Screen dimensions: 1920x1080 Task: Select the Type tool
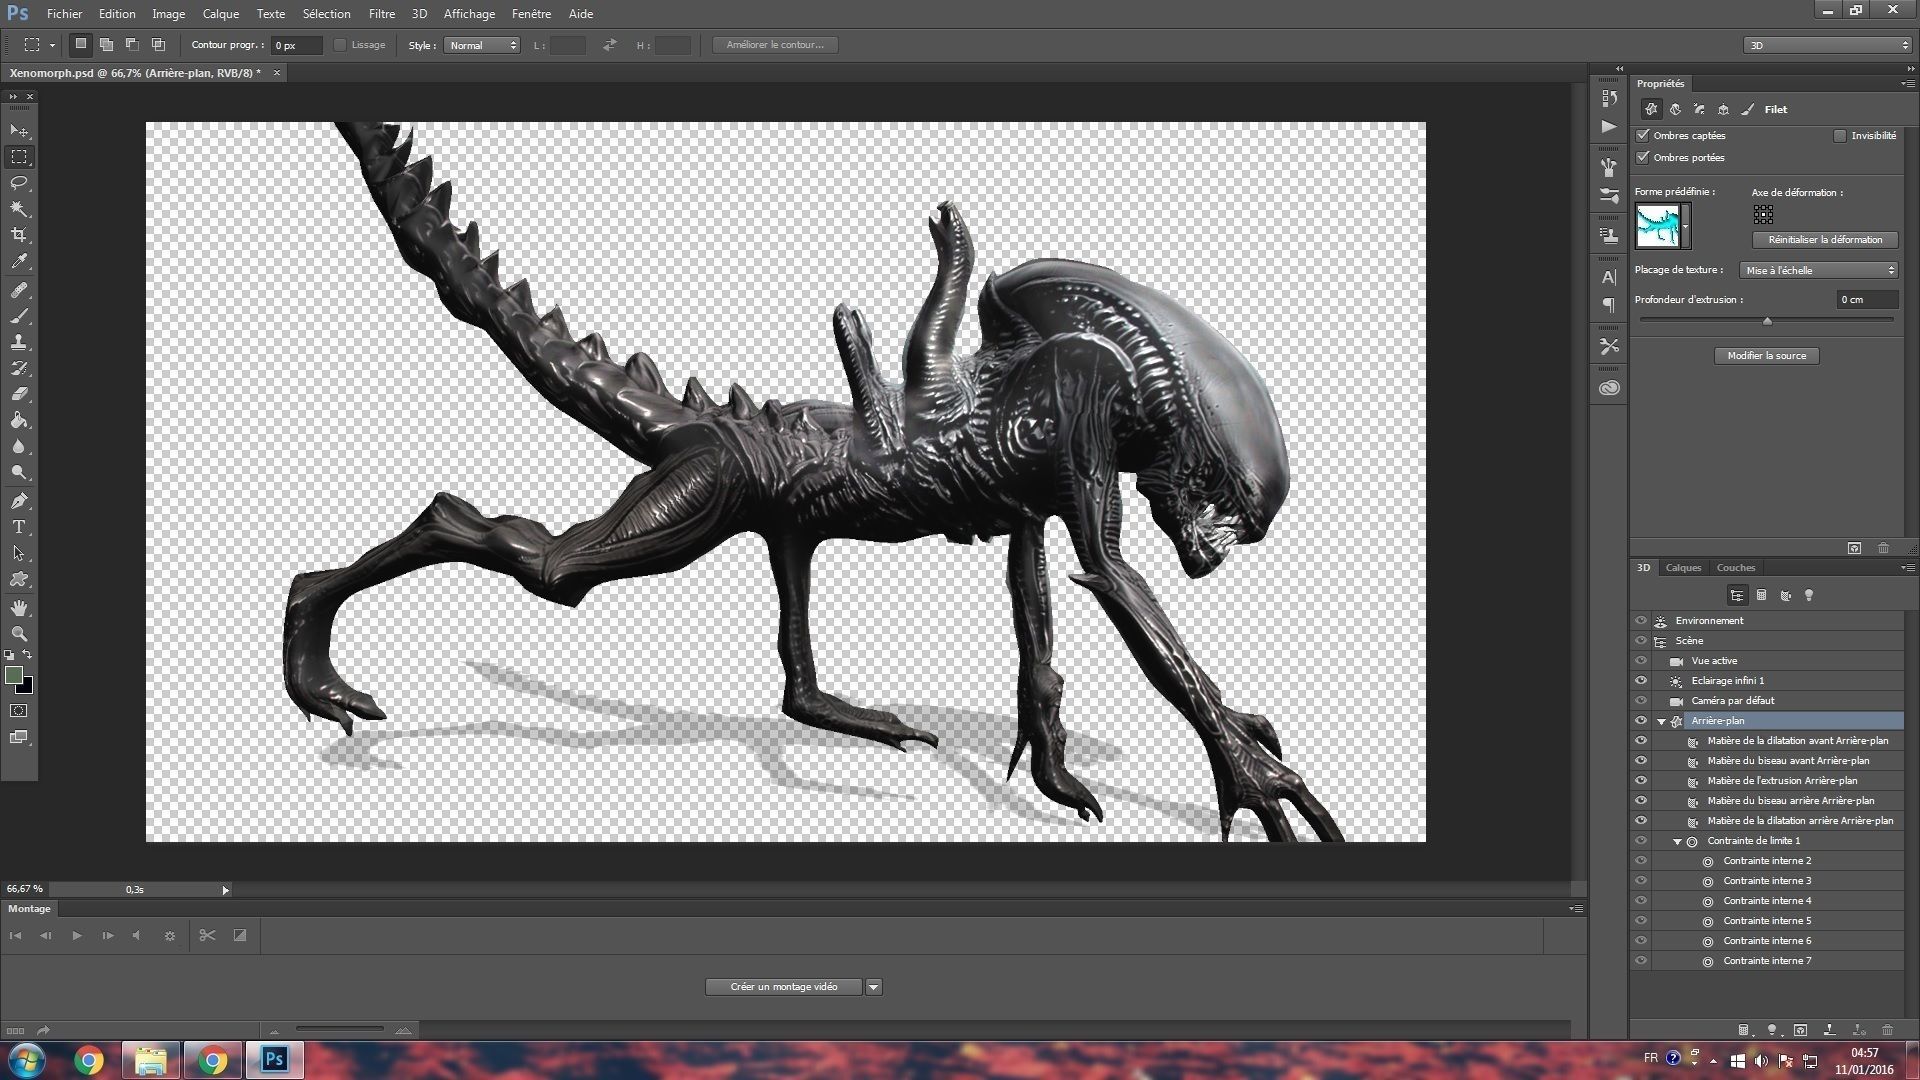pyautogui.click(x=19, y=527)
